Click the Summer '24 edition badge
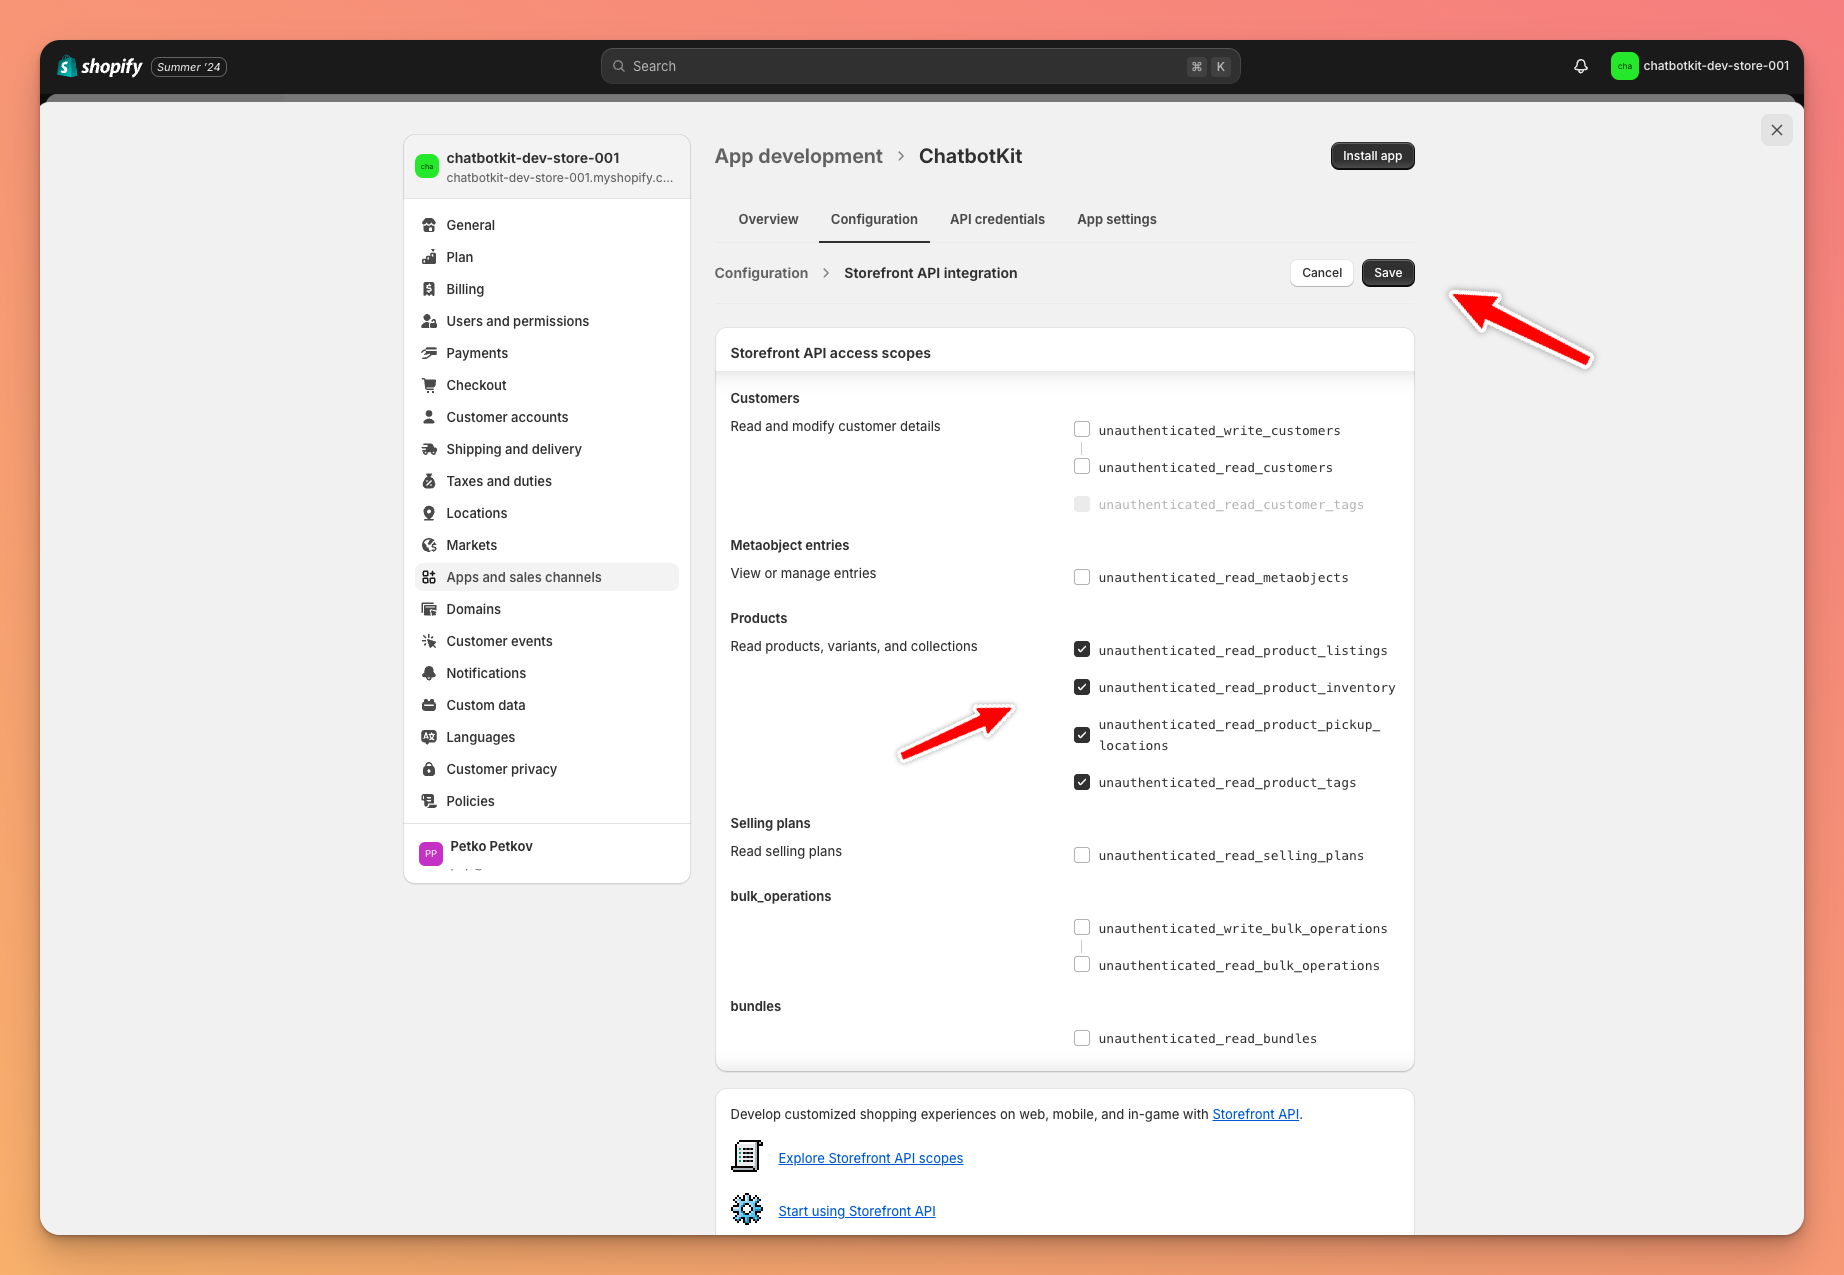 click(x=189, y=67)
